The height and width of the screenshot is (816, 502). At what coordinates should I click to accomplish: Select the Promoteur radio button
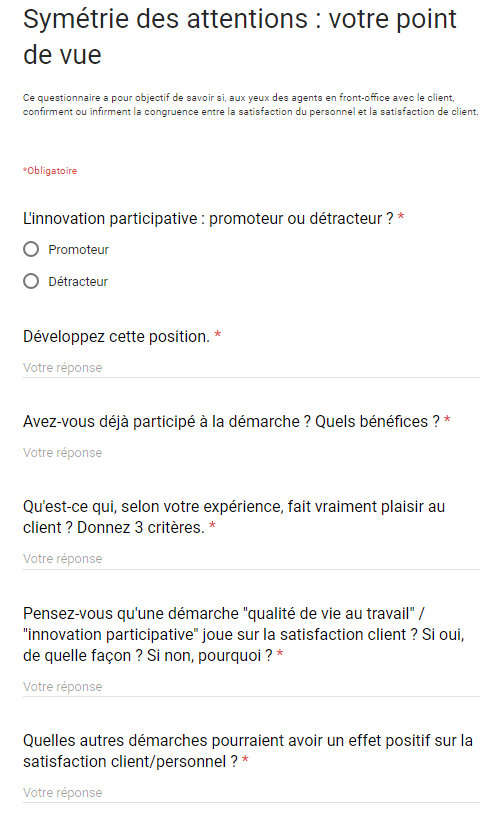(31, 249)
